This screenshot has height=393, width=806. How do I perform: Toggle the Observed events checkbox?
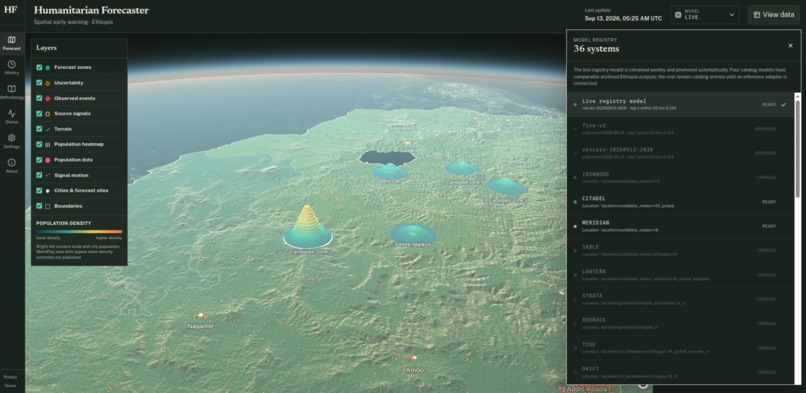click(x=39, y=98)
